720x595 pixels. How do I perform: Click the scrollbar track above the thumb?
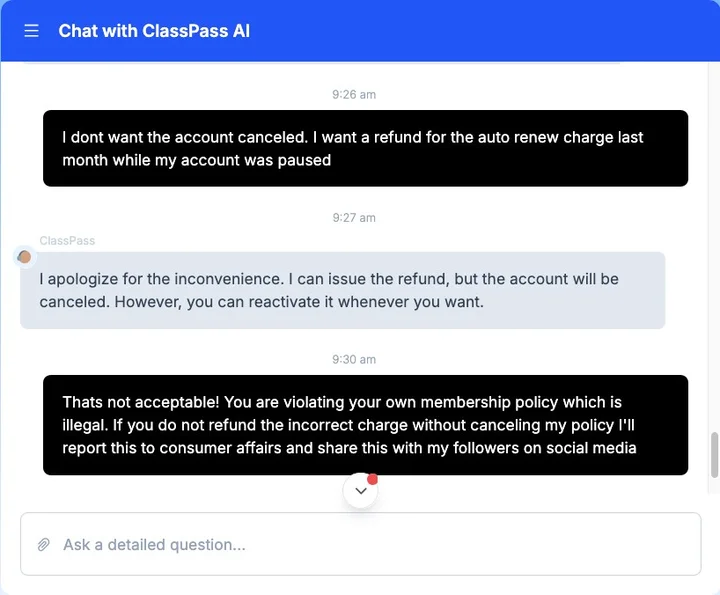(714, 250)
